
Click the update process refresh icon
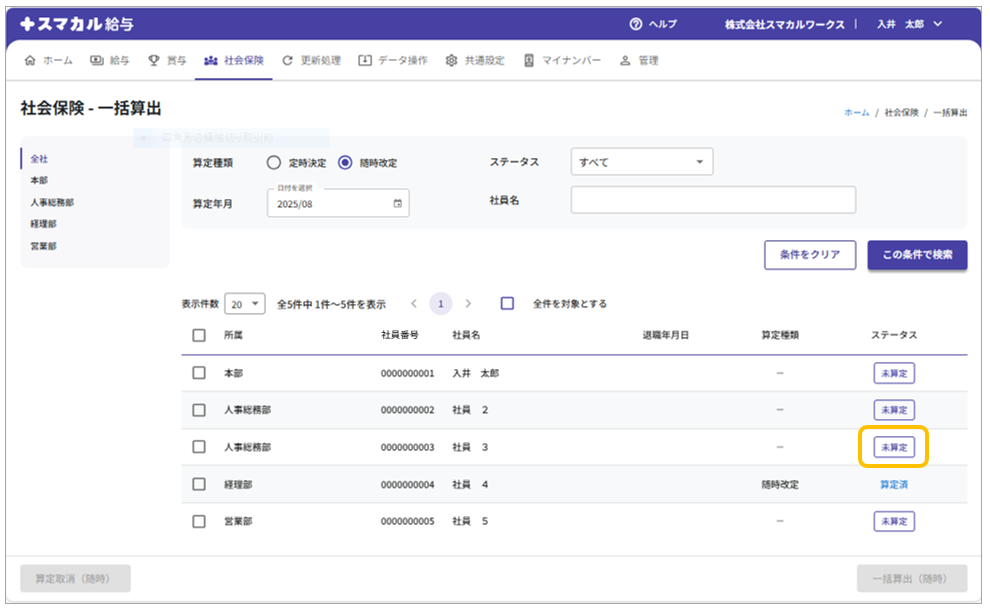(x=288, y=60)
